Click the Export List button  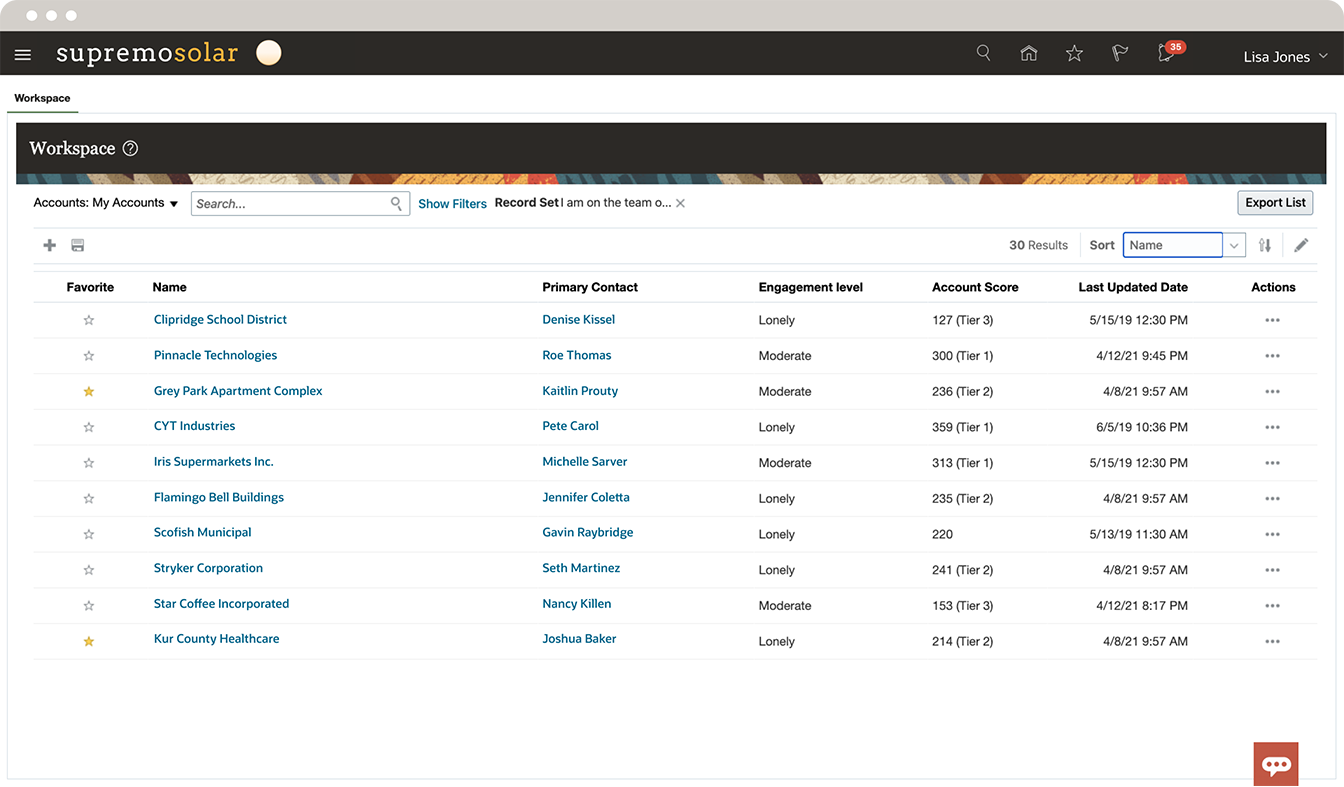1275,202
